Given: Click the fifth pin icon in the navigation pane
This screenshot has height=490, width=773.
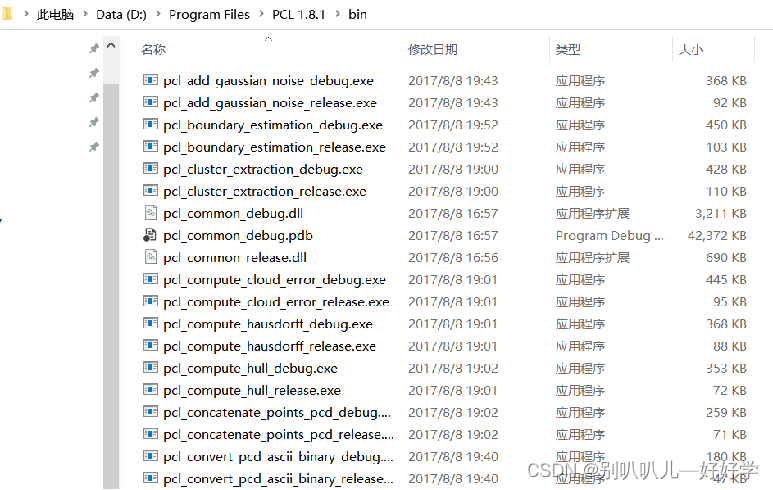Looking at the screenshot, I should pos(94,146).
